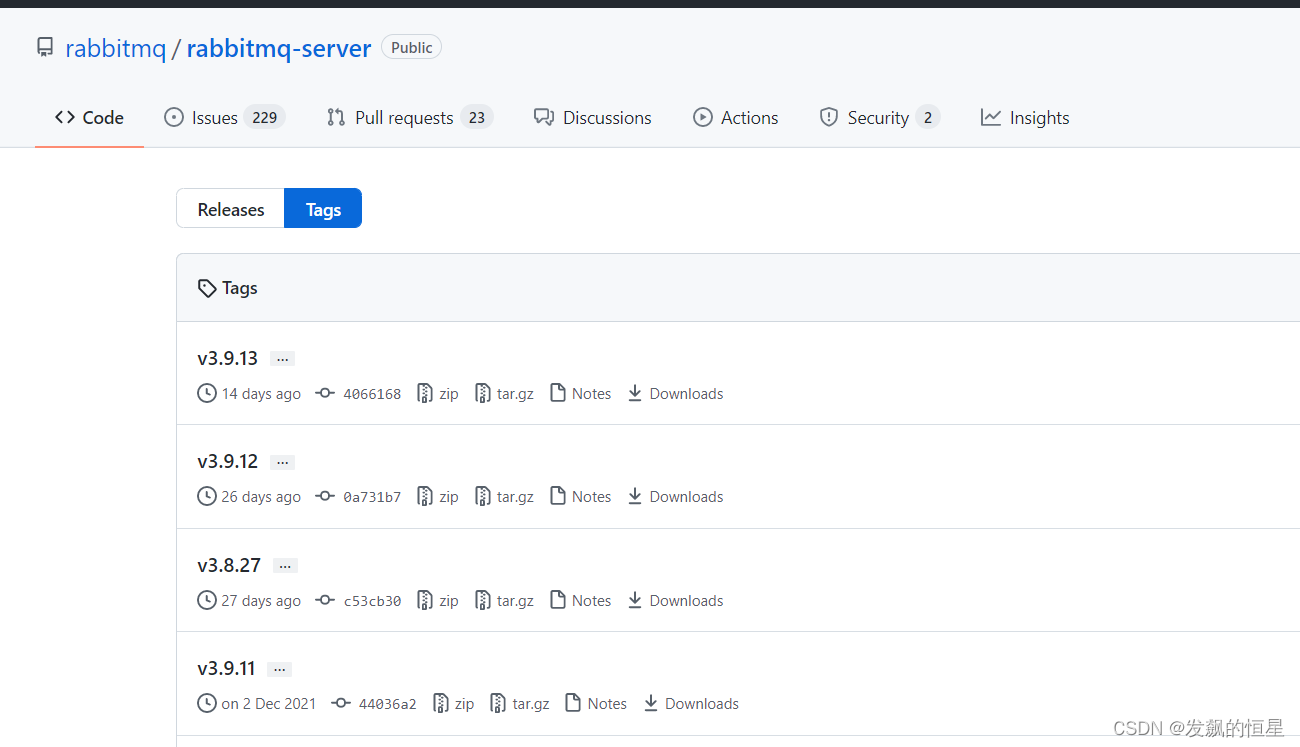This screenshot has width=1300, height=747.
Task: Click the clock icon beside 27 days ago
Action: click(x=207, y=600)
